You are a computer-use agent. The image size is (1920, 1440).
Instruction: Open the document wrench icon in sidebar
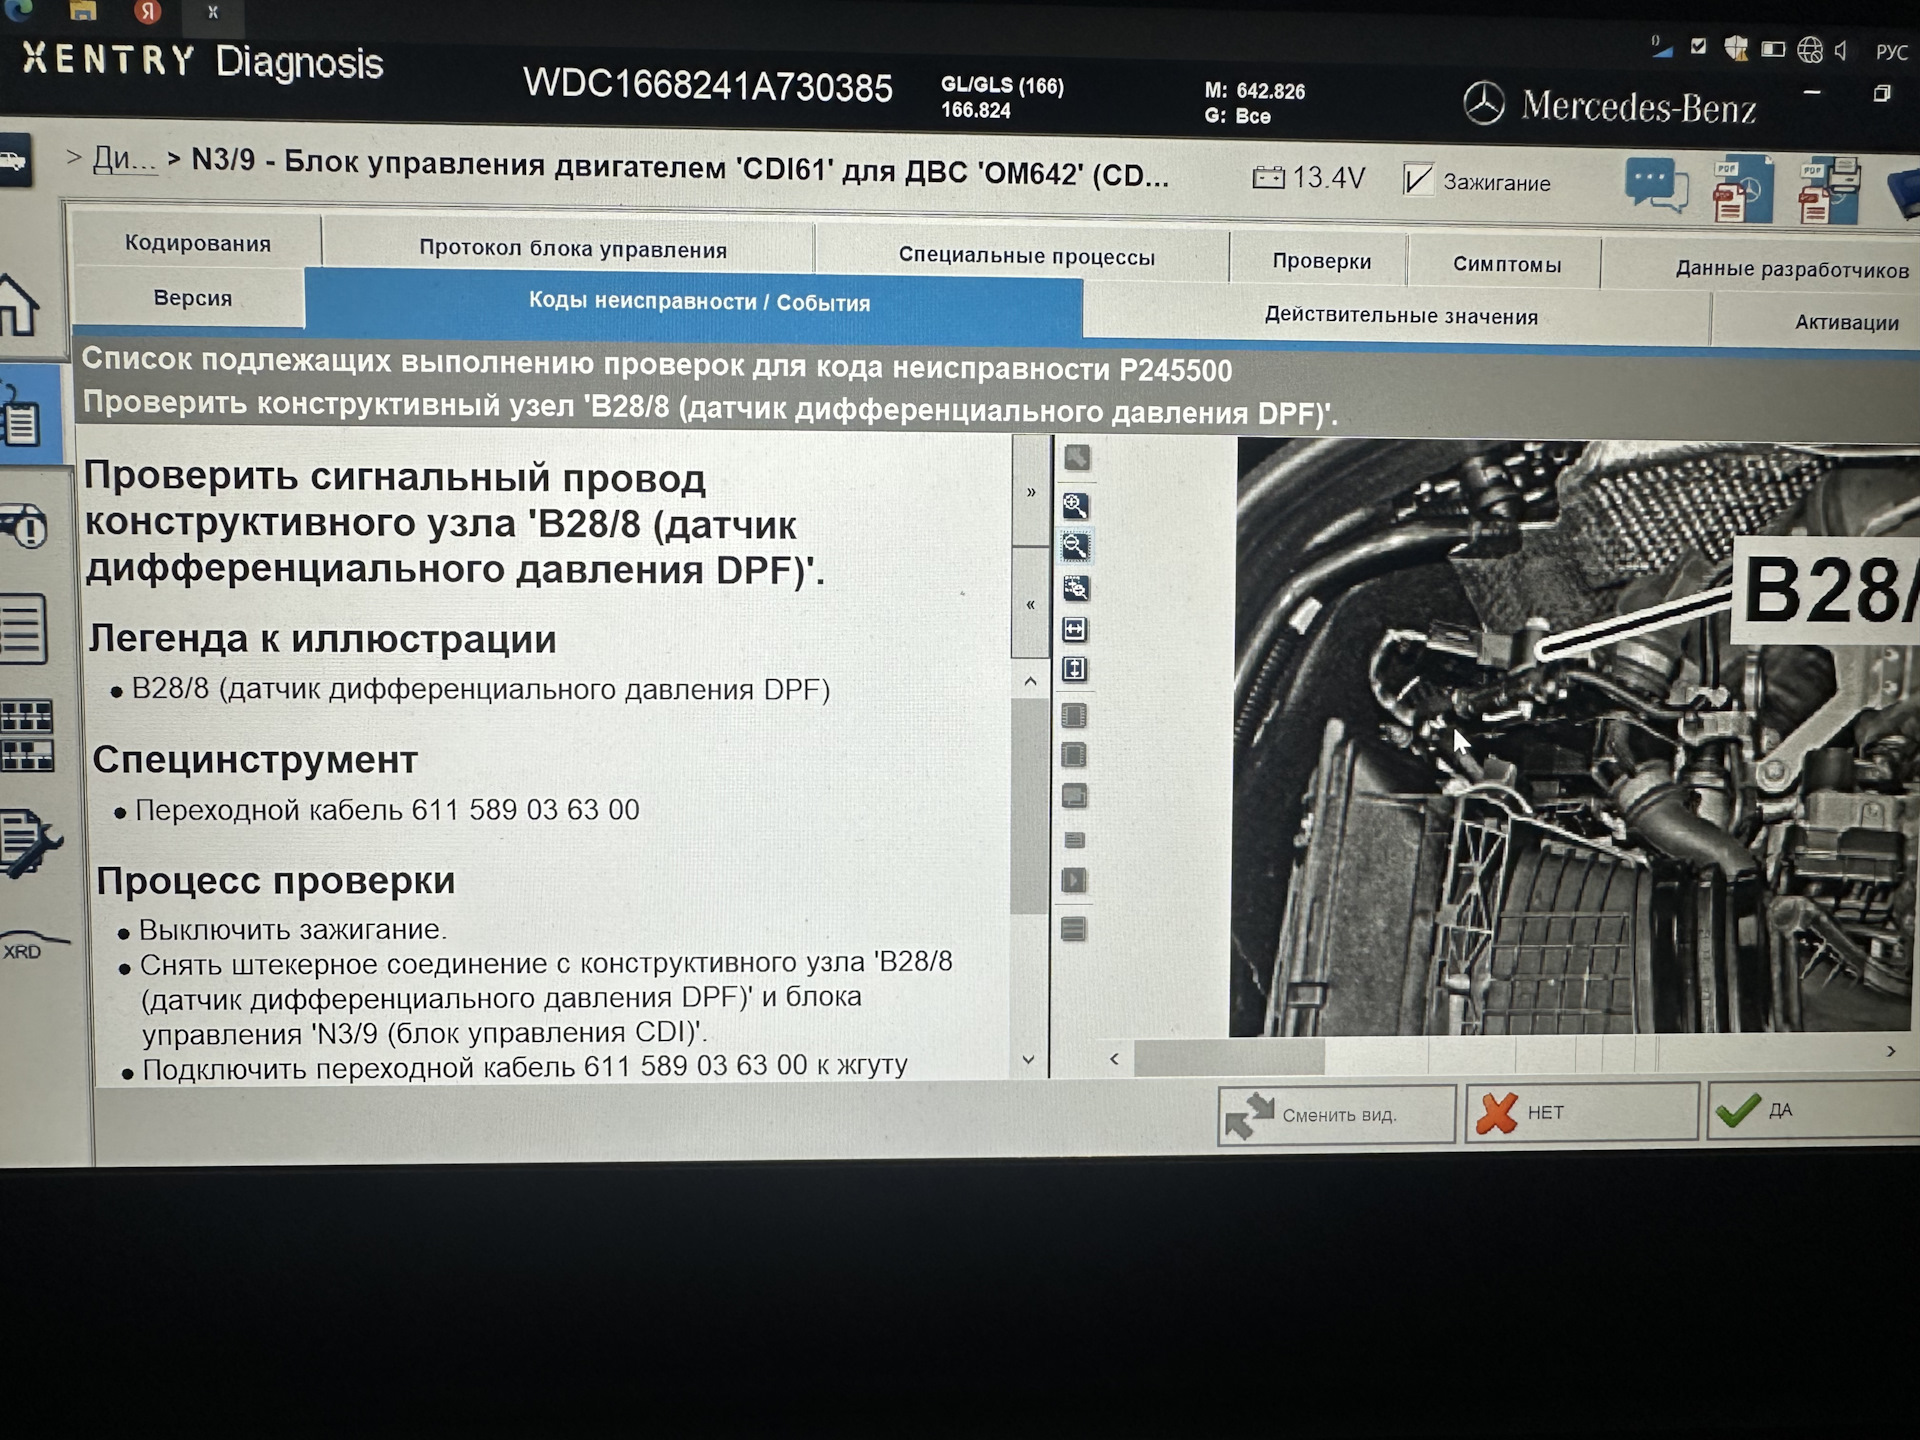coord(28,842)
